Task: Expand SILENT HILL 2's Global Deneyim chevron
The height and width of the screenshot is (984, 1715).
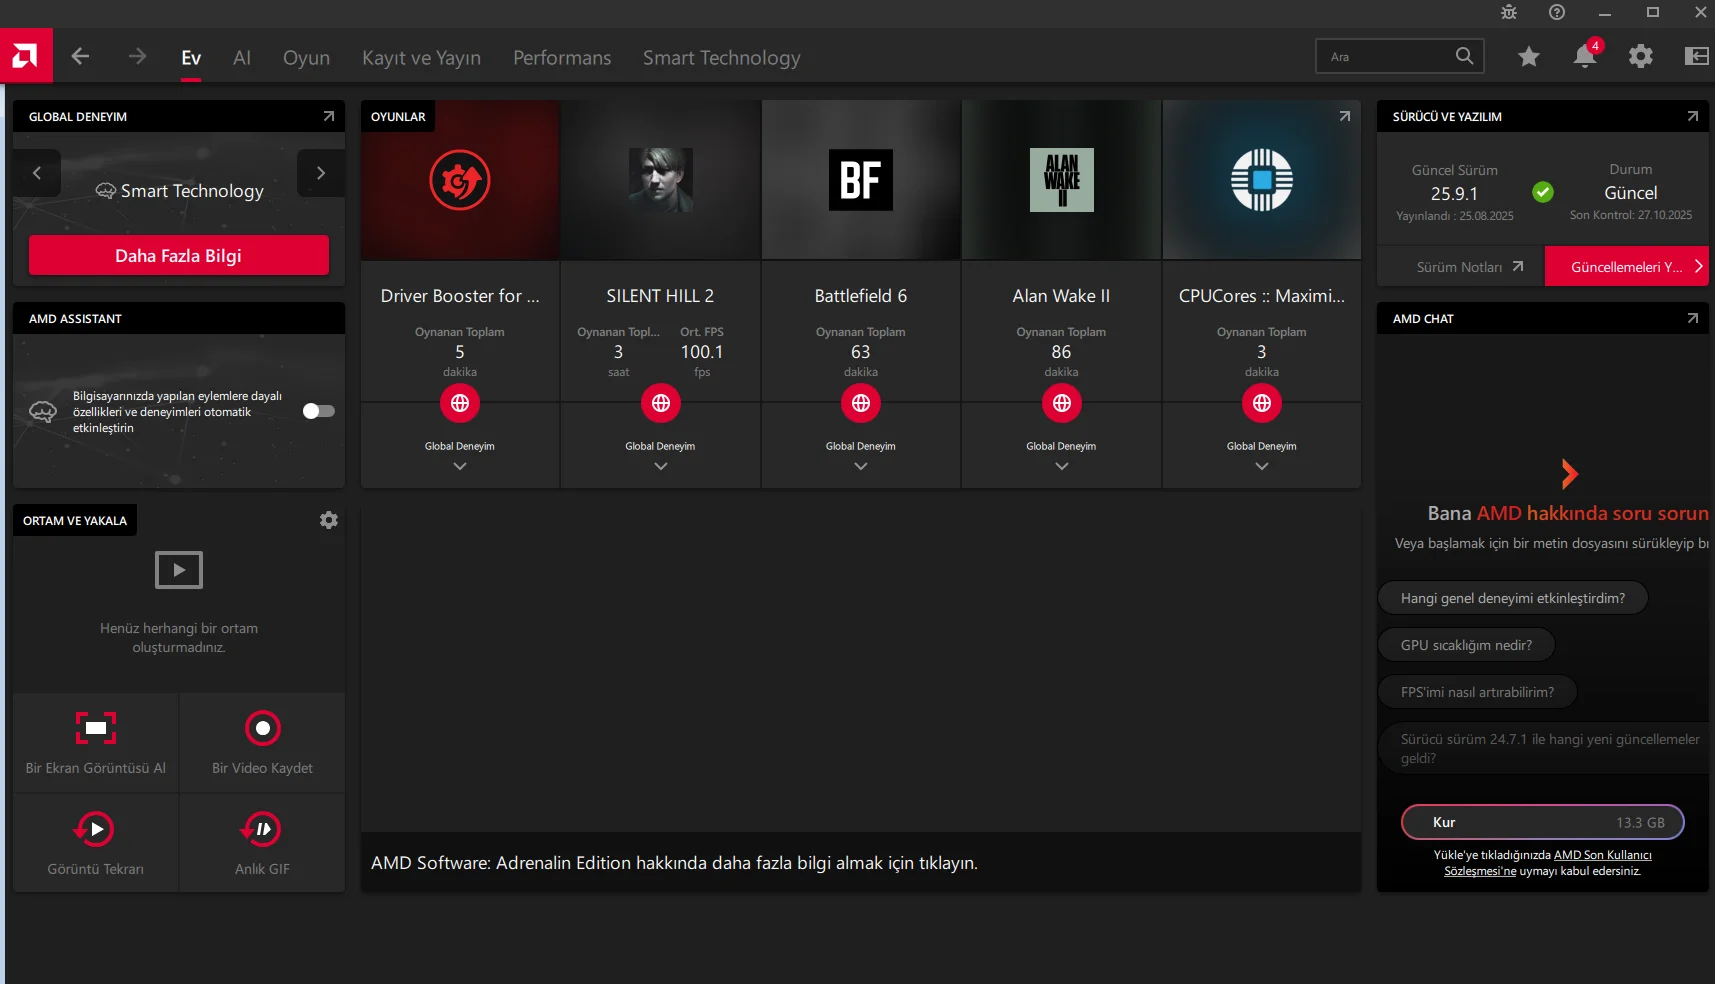Action: pyautogui.click(x=661, y=466)
